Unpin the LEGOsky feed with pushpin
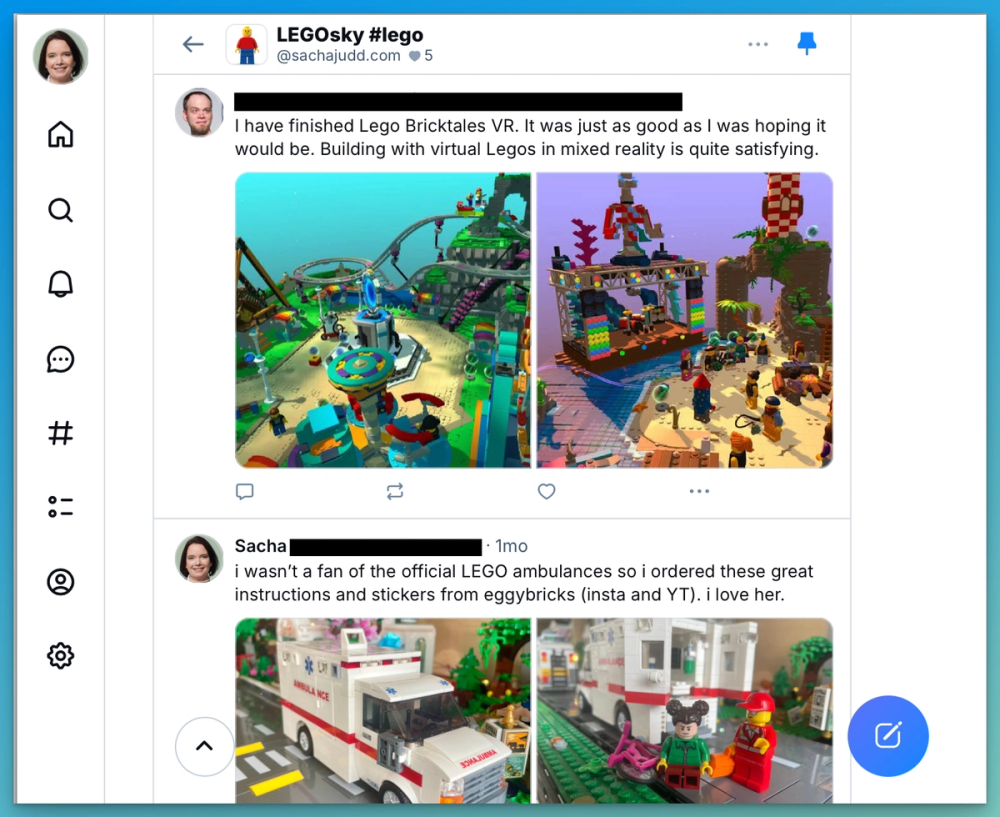1000x817 pixels. click(x=807, y=43)
